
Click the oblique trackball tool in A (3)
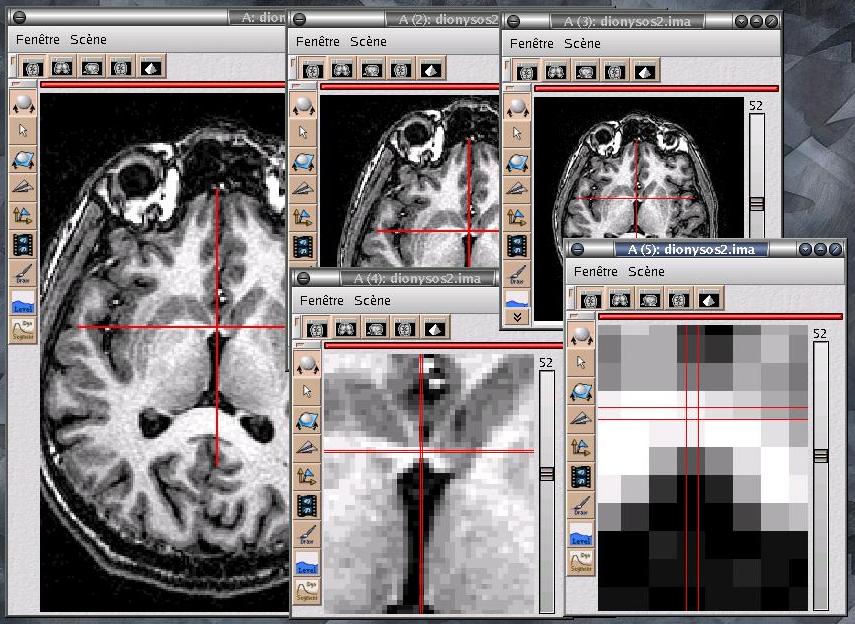[x=518, y=160]
